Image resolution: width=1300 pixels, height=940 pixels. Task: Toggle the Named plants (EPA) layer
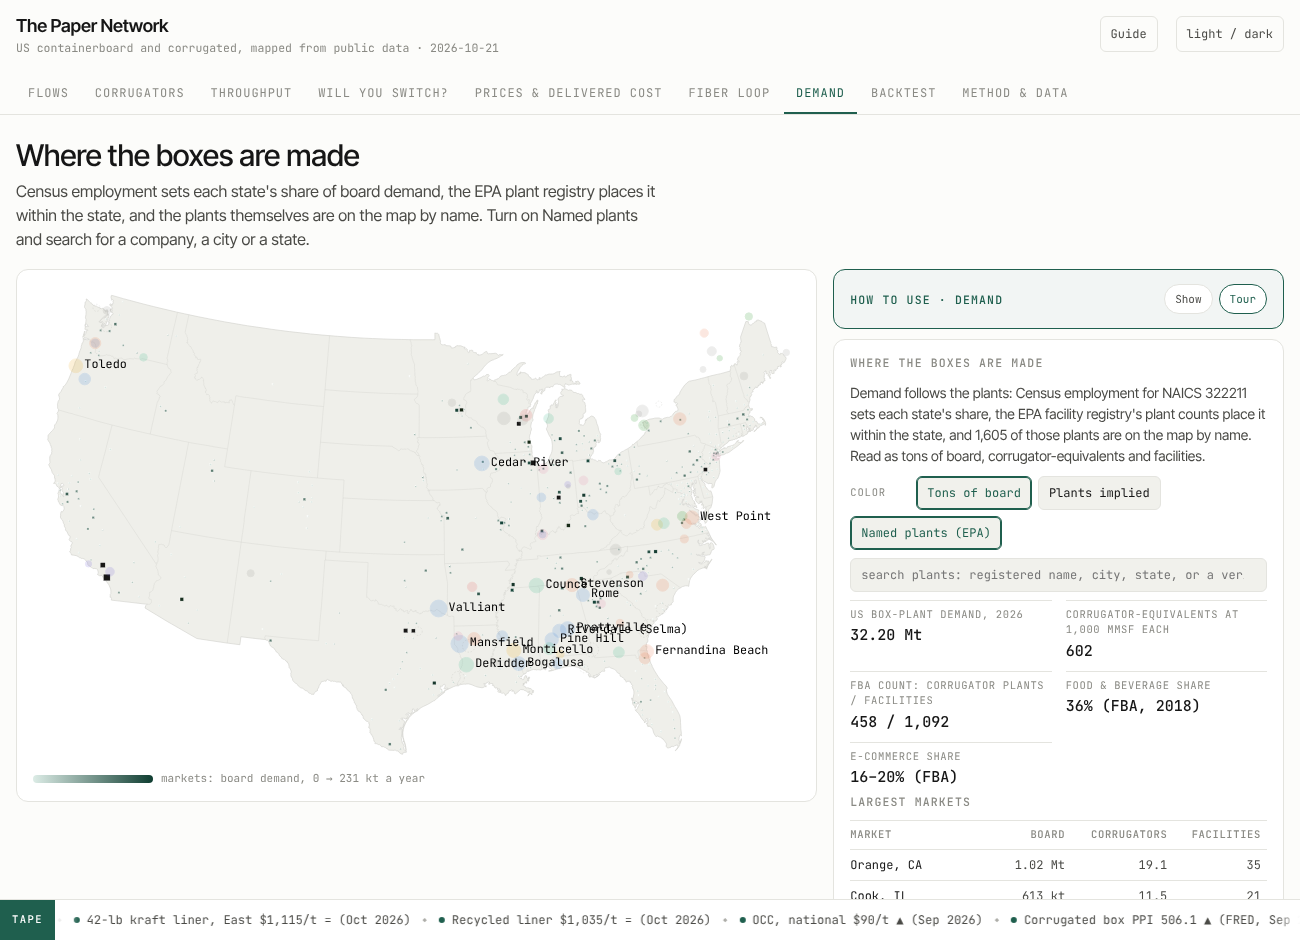[x=925, y=533]
